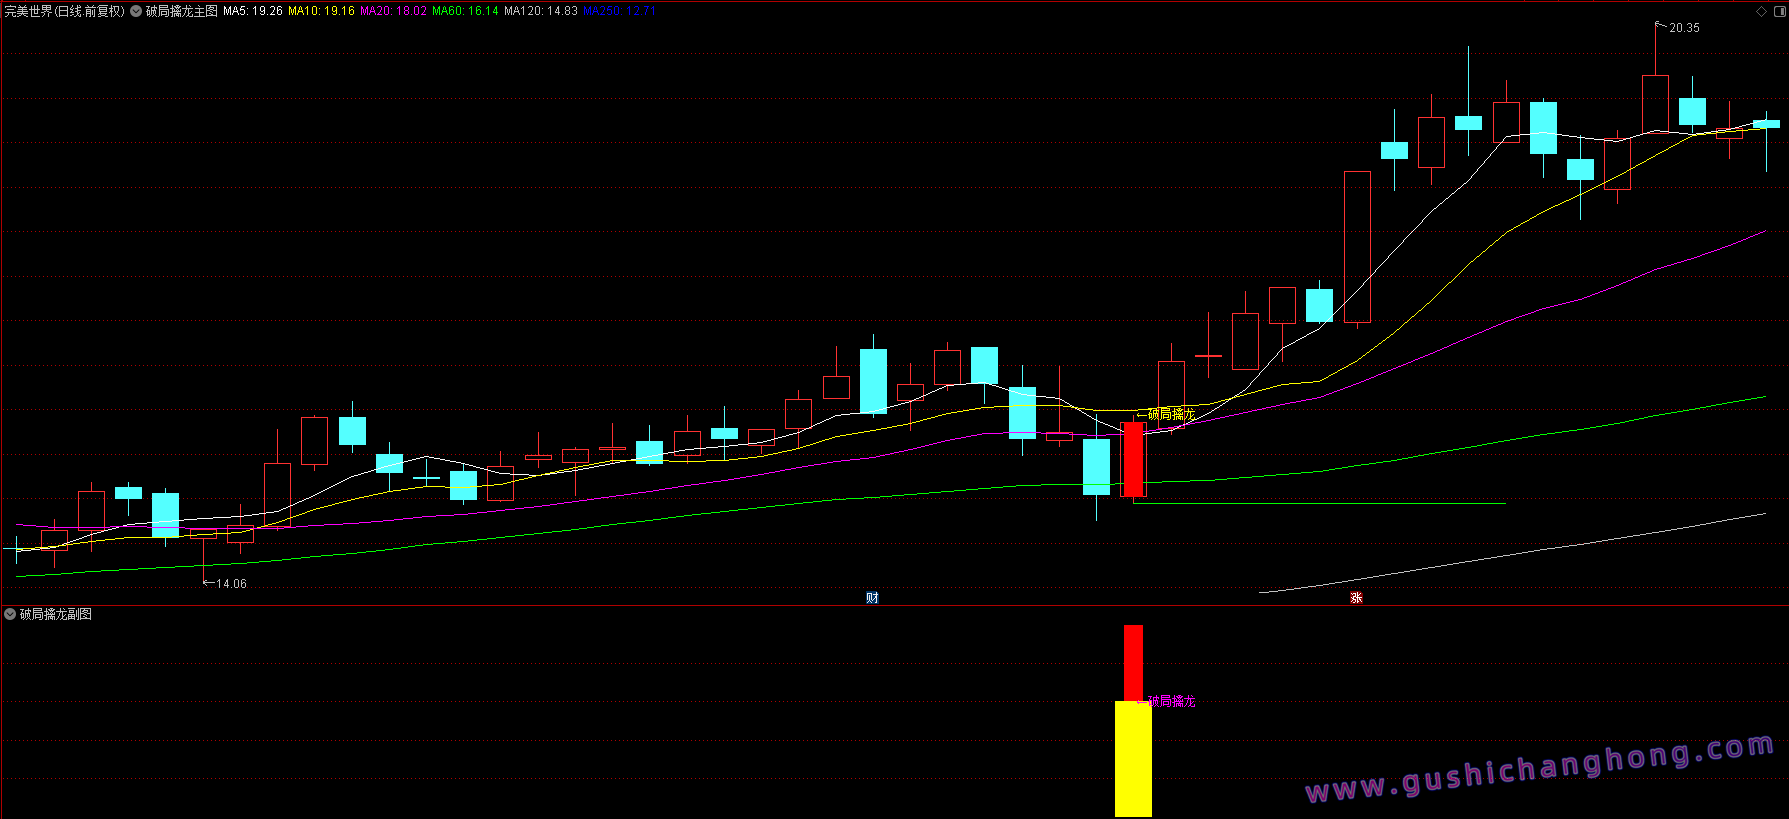The height and width of the screenshot is (819, 1789).
Task: Click the red 涨 marker icon
Action: pyautogui.click(x=1356, y=598)
